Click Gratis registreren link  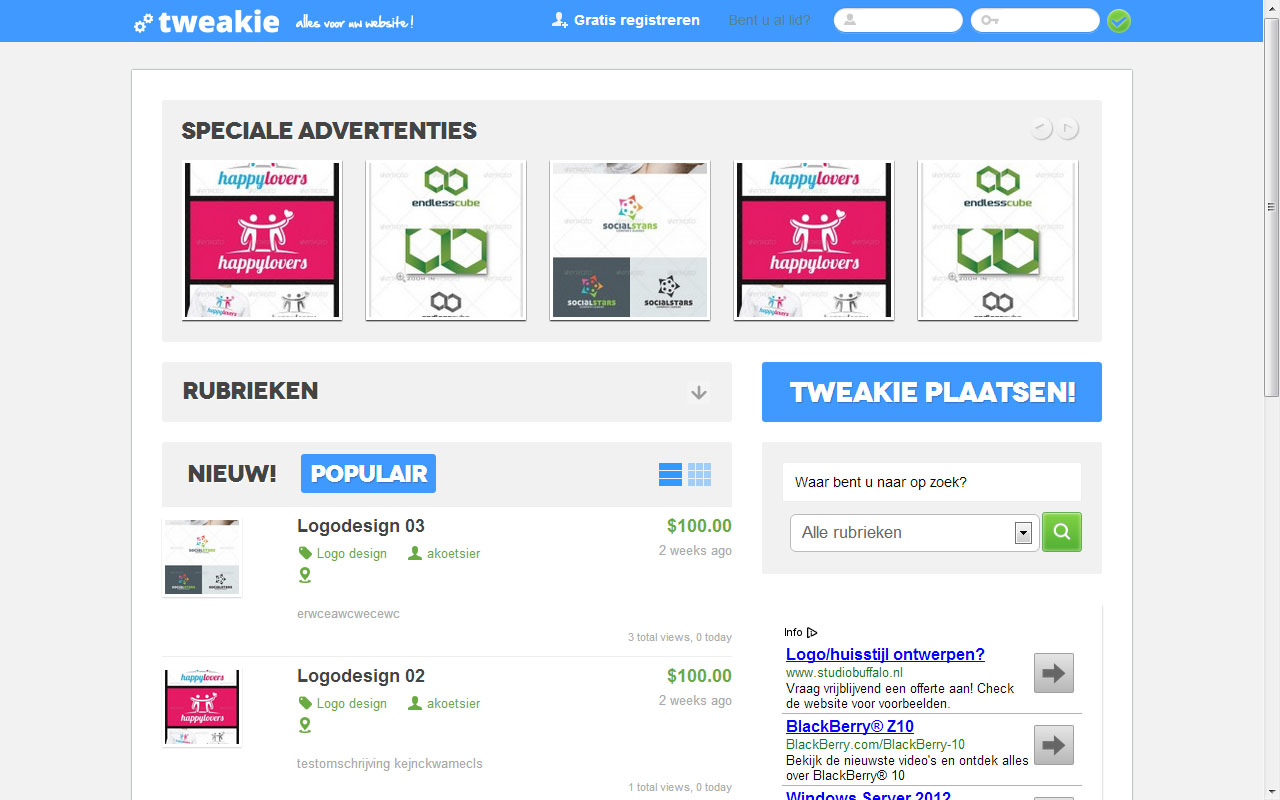click(x=626, y=20)
